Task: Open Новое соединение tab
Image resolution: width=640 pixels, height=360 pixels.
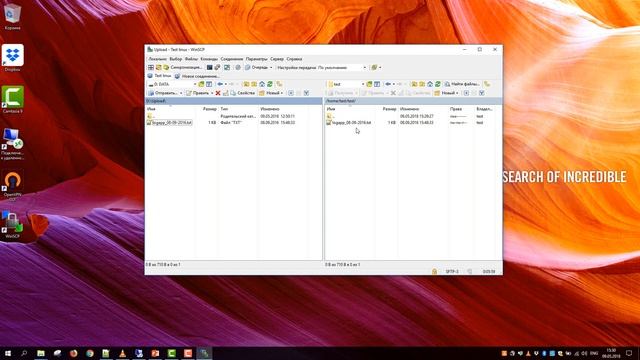Action: [x=197, y=76]
